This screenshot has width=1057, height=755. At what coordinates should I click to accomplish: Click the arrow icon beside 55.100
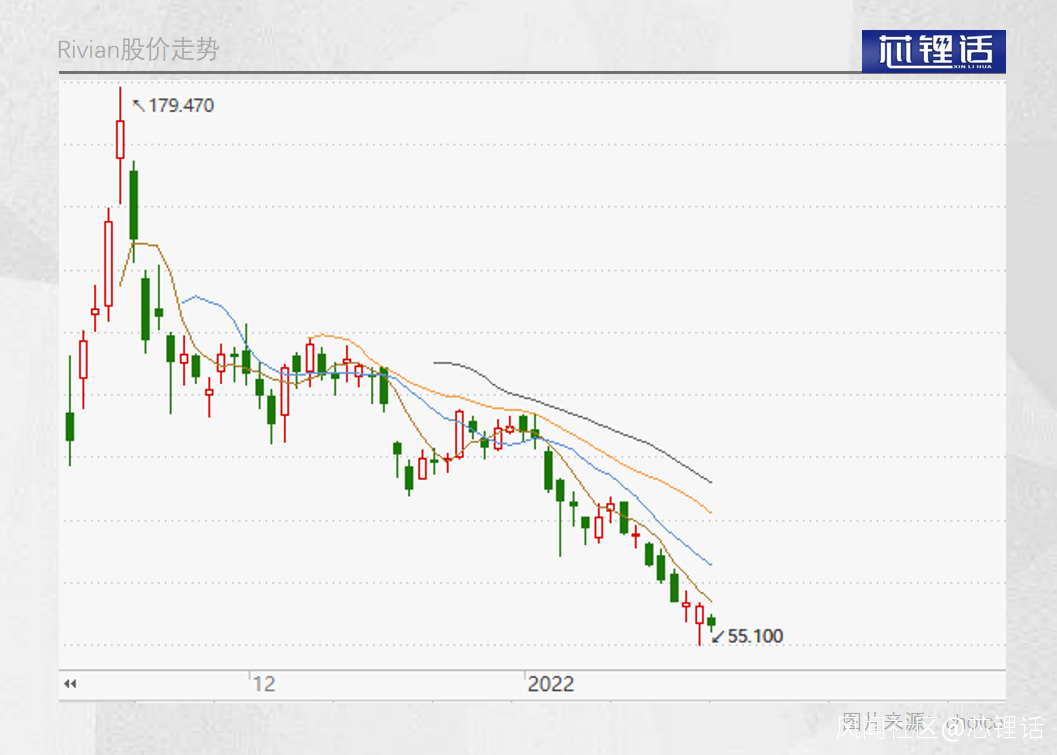pyautogui.click(x=718, y=636)
